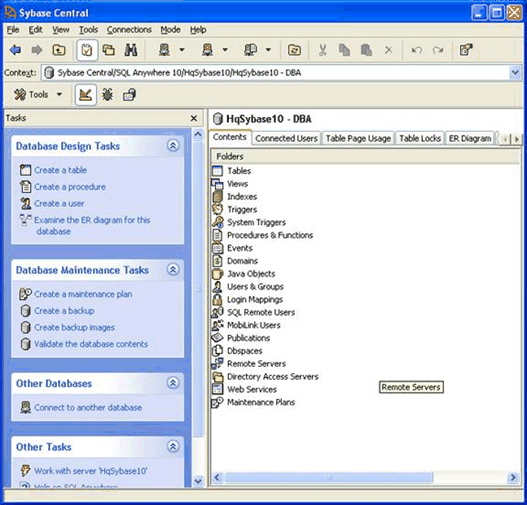
Task: Open the Context path dropdown
Action: pyautogui.click(x=515, y=73)
